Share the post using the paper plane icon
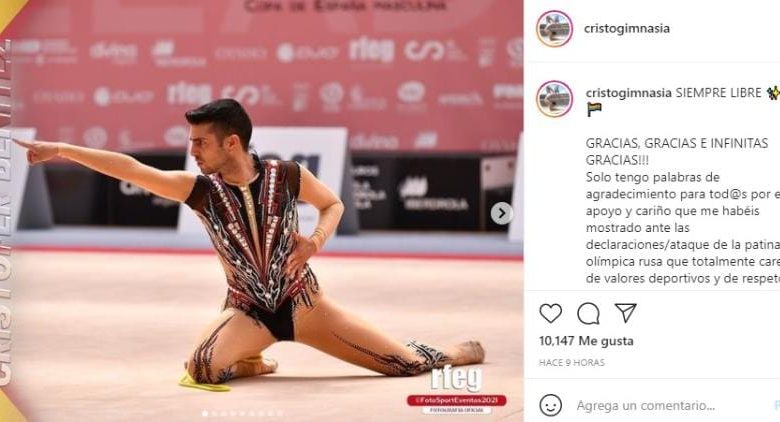 [x=625, y=313]
